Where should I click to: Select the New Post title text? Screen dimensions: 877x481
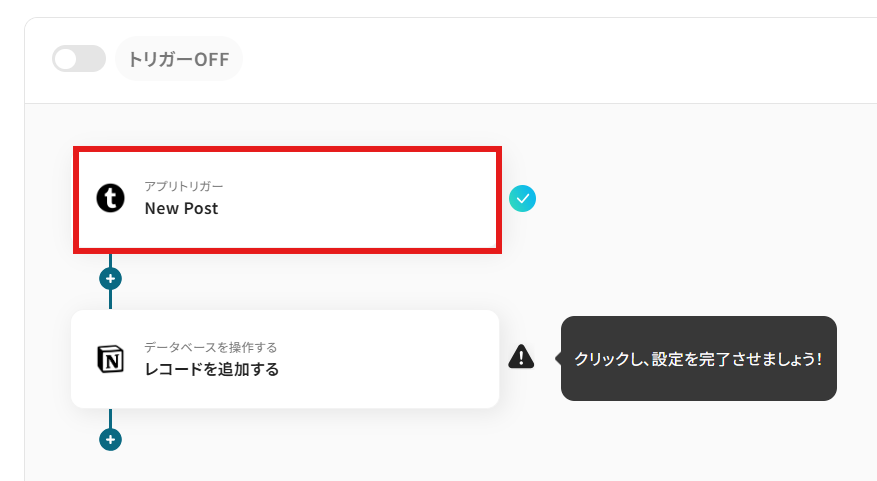(181, 209)
